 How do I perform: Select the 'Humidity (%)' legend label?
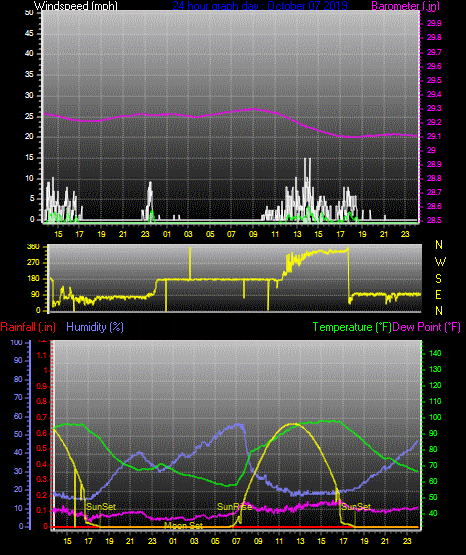[x=95, y=327]
